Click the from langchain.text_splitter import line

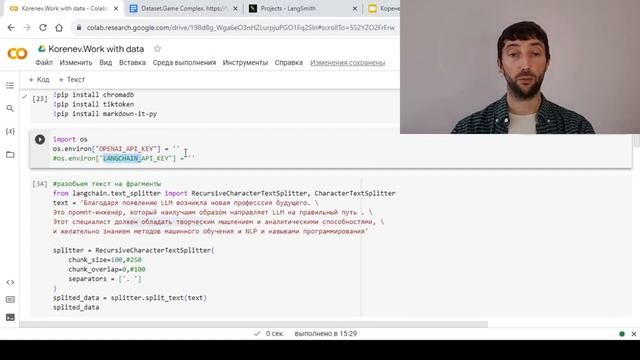(x=224, y=193)
